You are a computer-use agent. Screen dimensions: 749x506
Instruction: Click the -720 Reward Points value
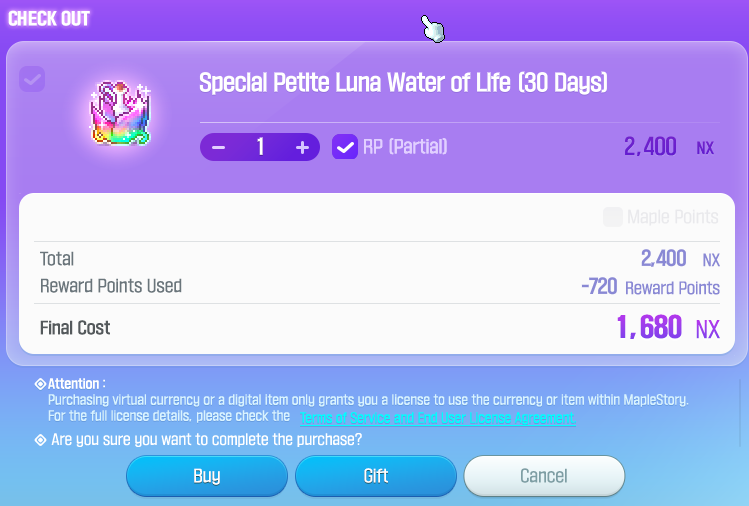tap(651, 287)
